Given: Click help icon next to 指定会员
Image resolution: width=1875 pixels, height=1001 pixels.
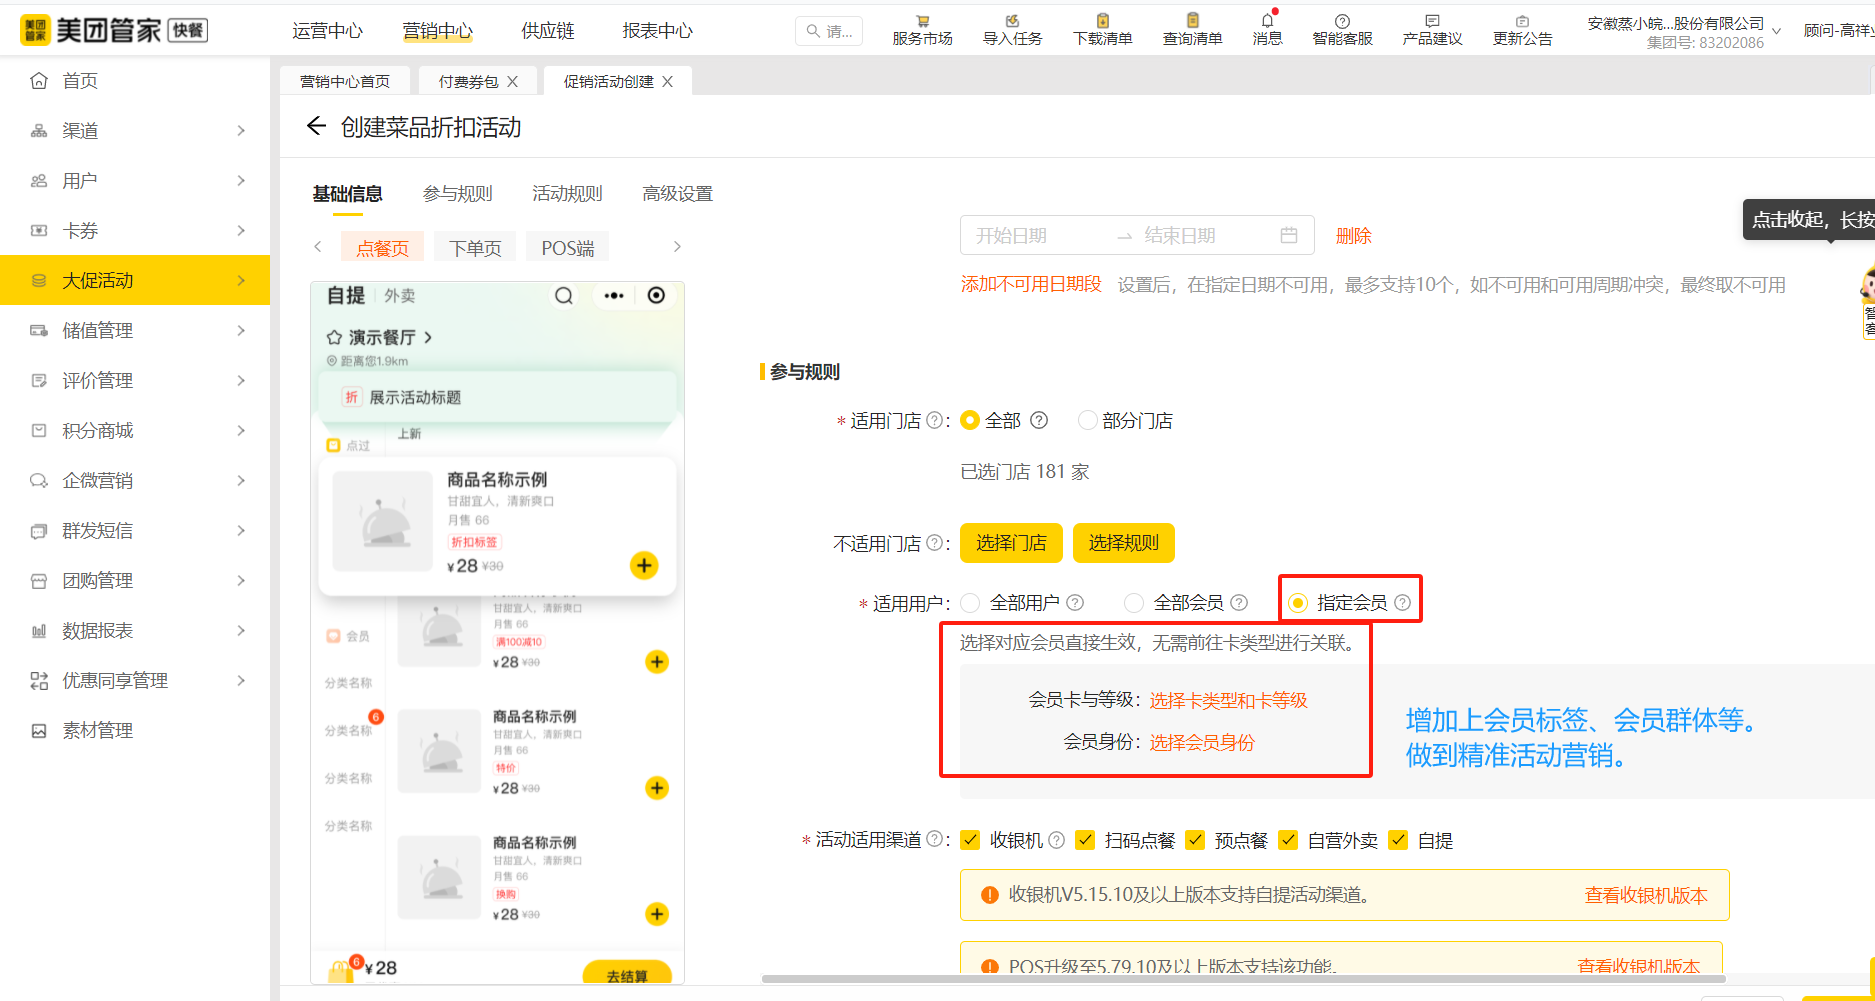Looking at the screenshot, I should pyautogui.click(x=1402, y=603).
